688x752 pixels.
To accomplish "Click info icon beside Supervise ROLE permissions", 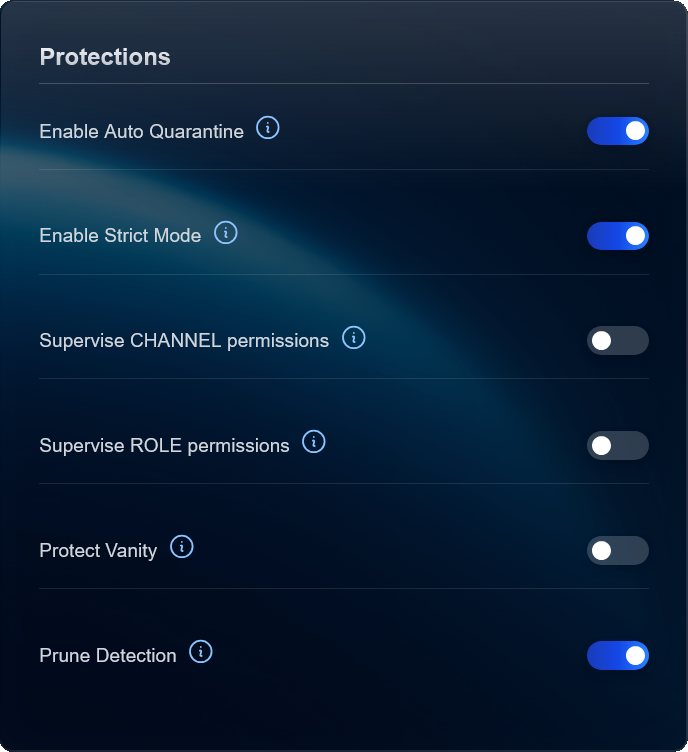I will pyautogui.click(x=314, y=442).
